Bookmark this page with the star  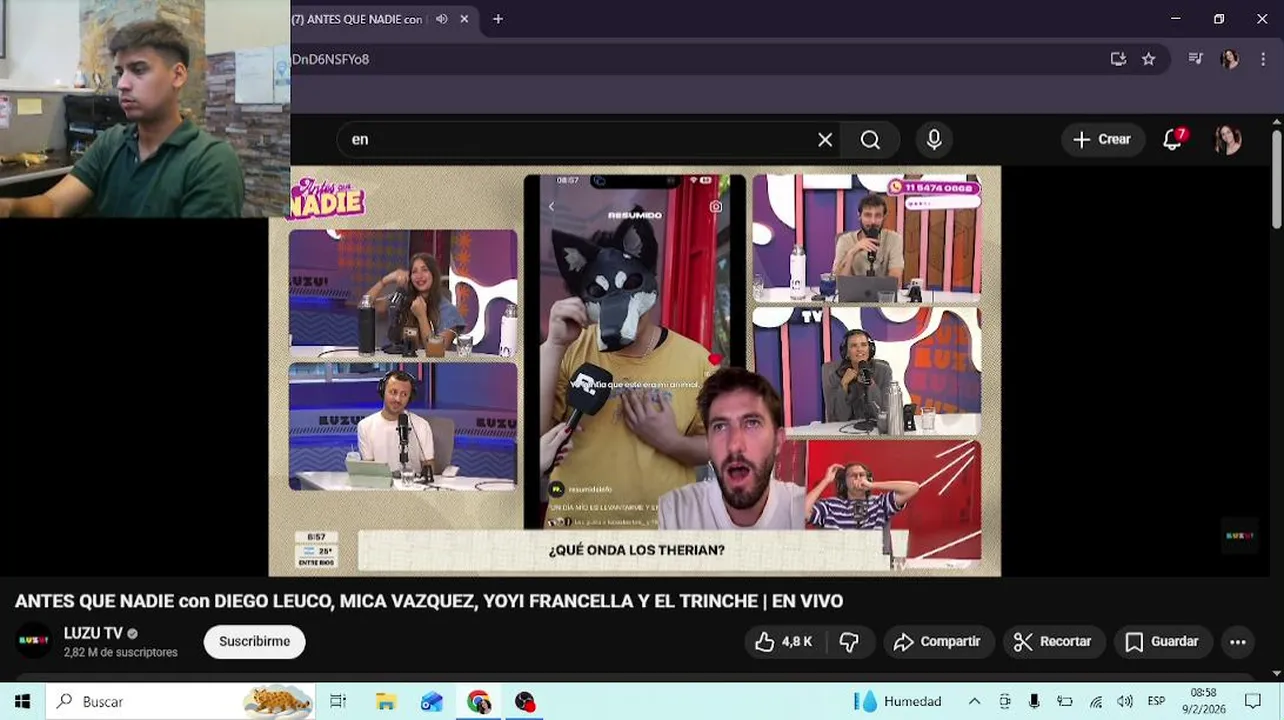tap(1149, 59)
